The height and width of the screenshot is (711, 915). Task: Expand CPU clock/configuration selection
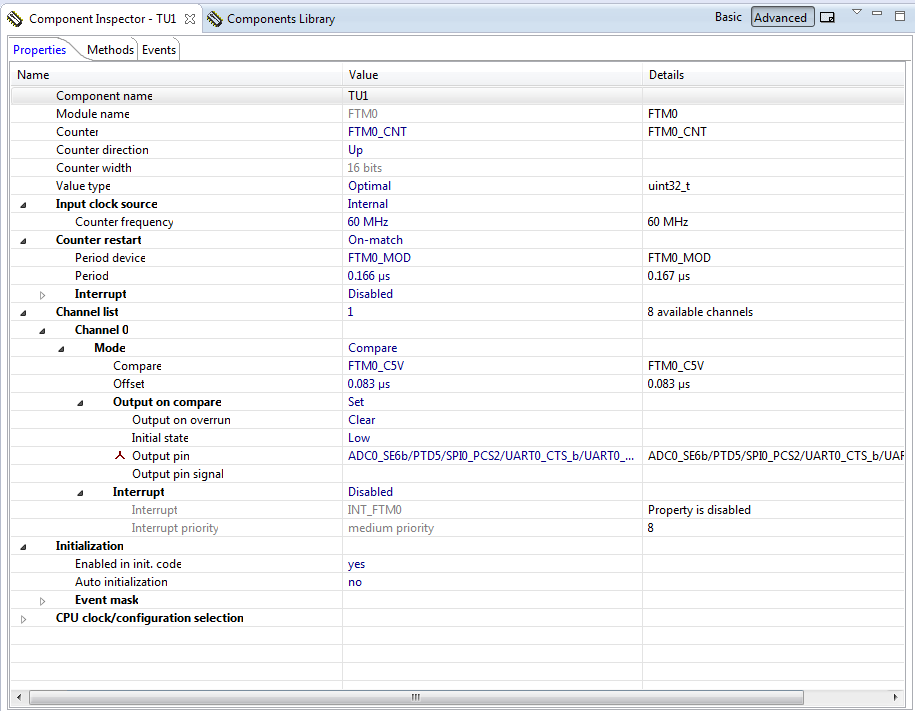tap(23, 619)
